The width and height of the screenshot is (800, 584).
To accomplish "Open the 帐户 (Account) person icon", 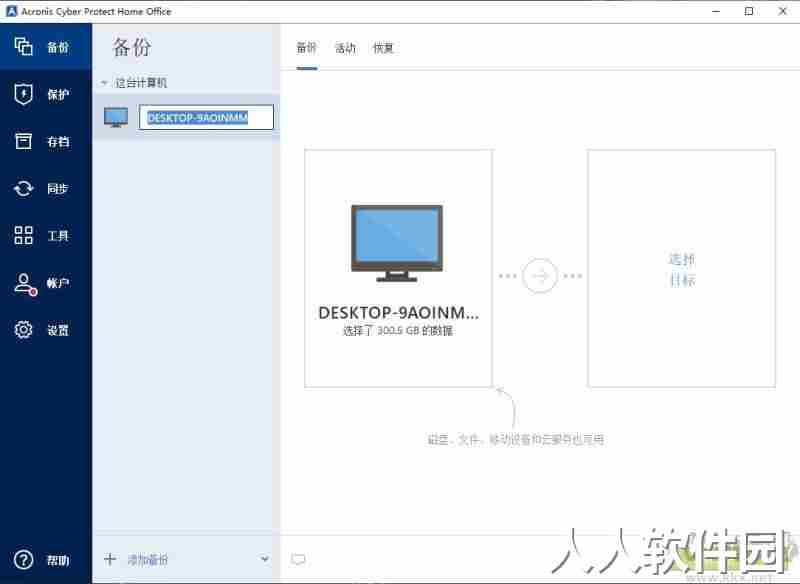I will click(24, 284).
